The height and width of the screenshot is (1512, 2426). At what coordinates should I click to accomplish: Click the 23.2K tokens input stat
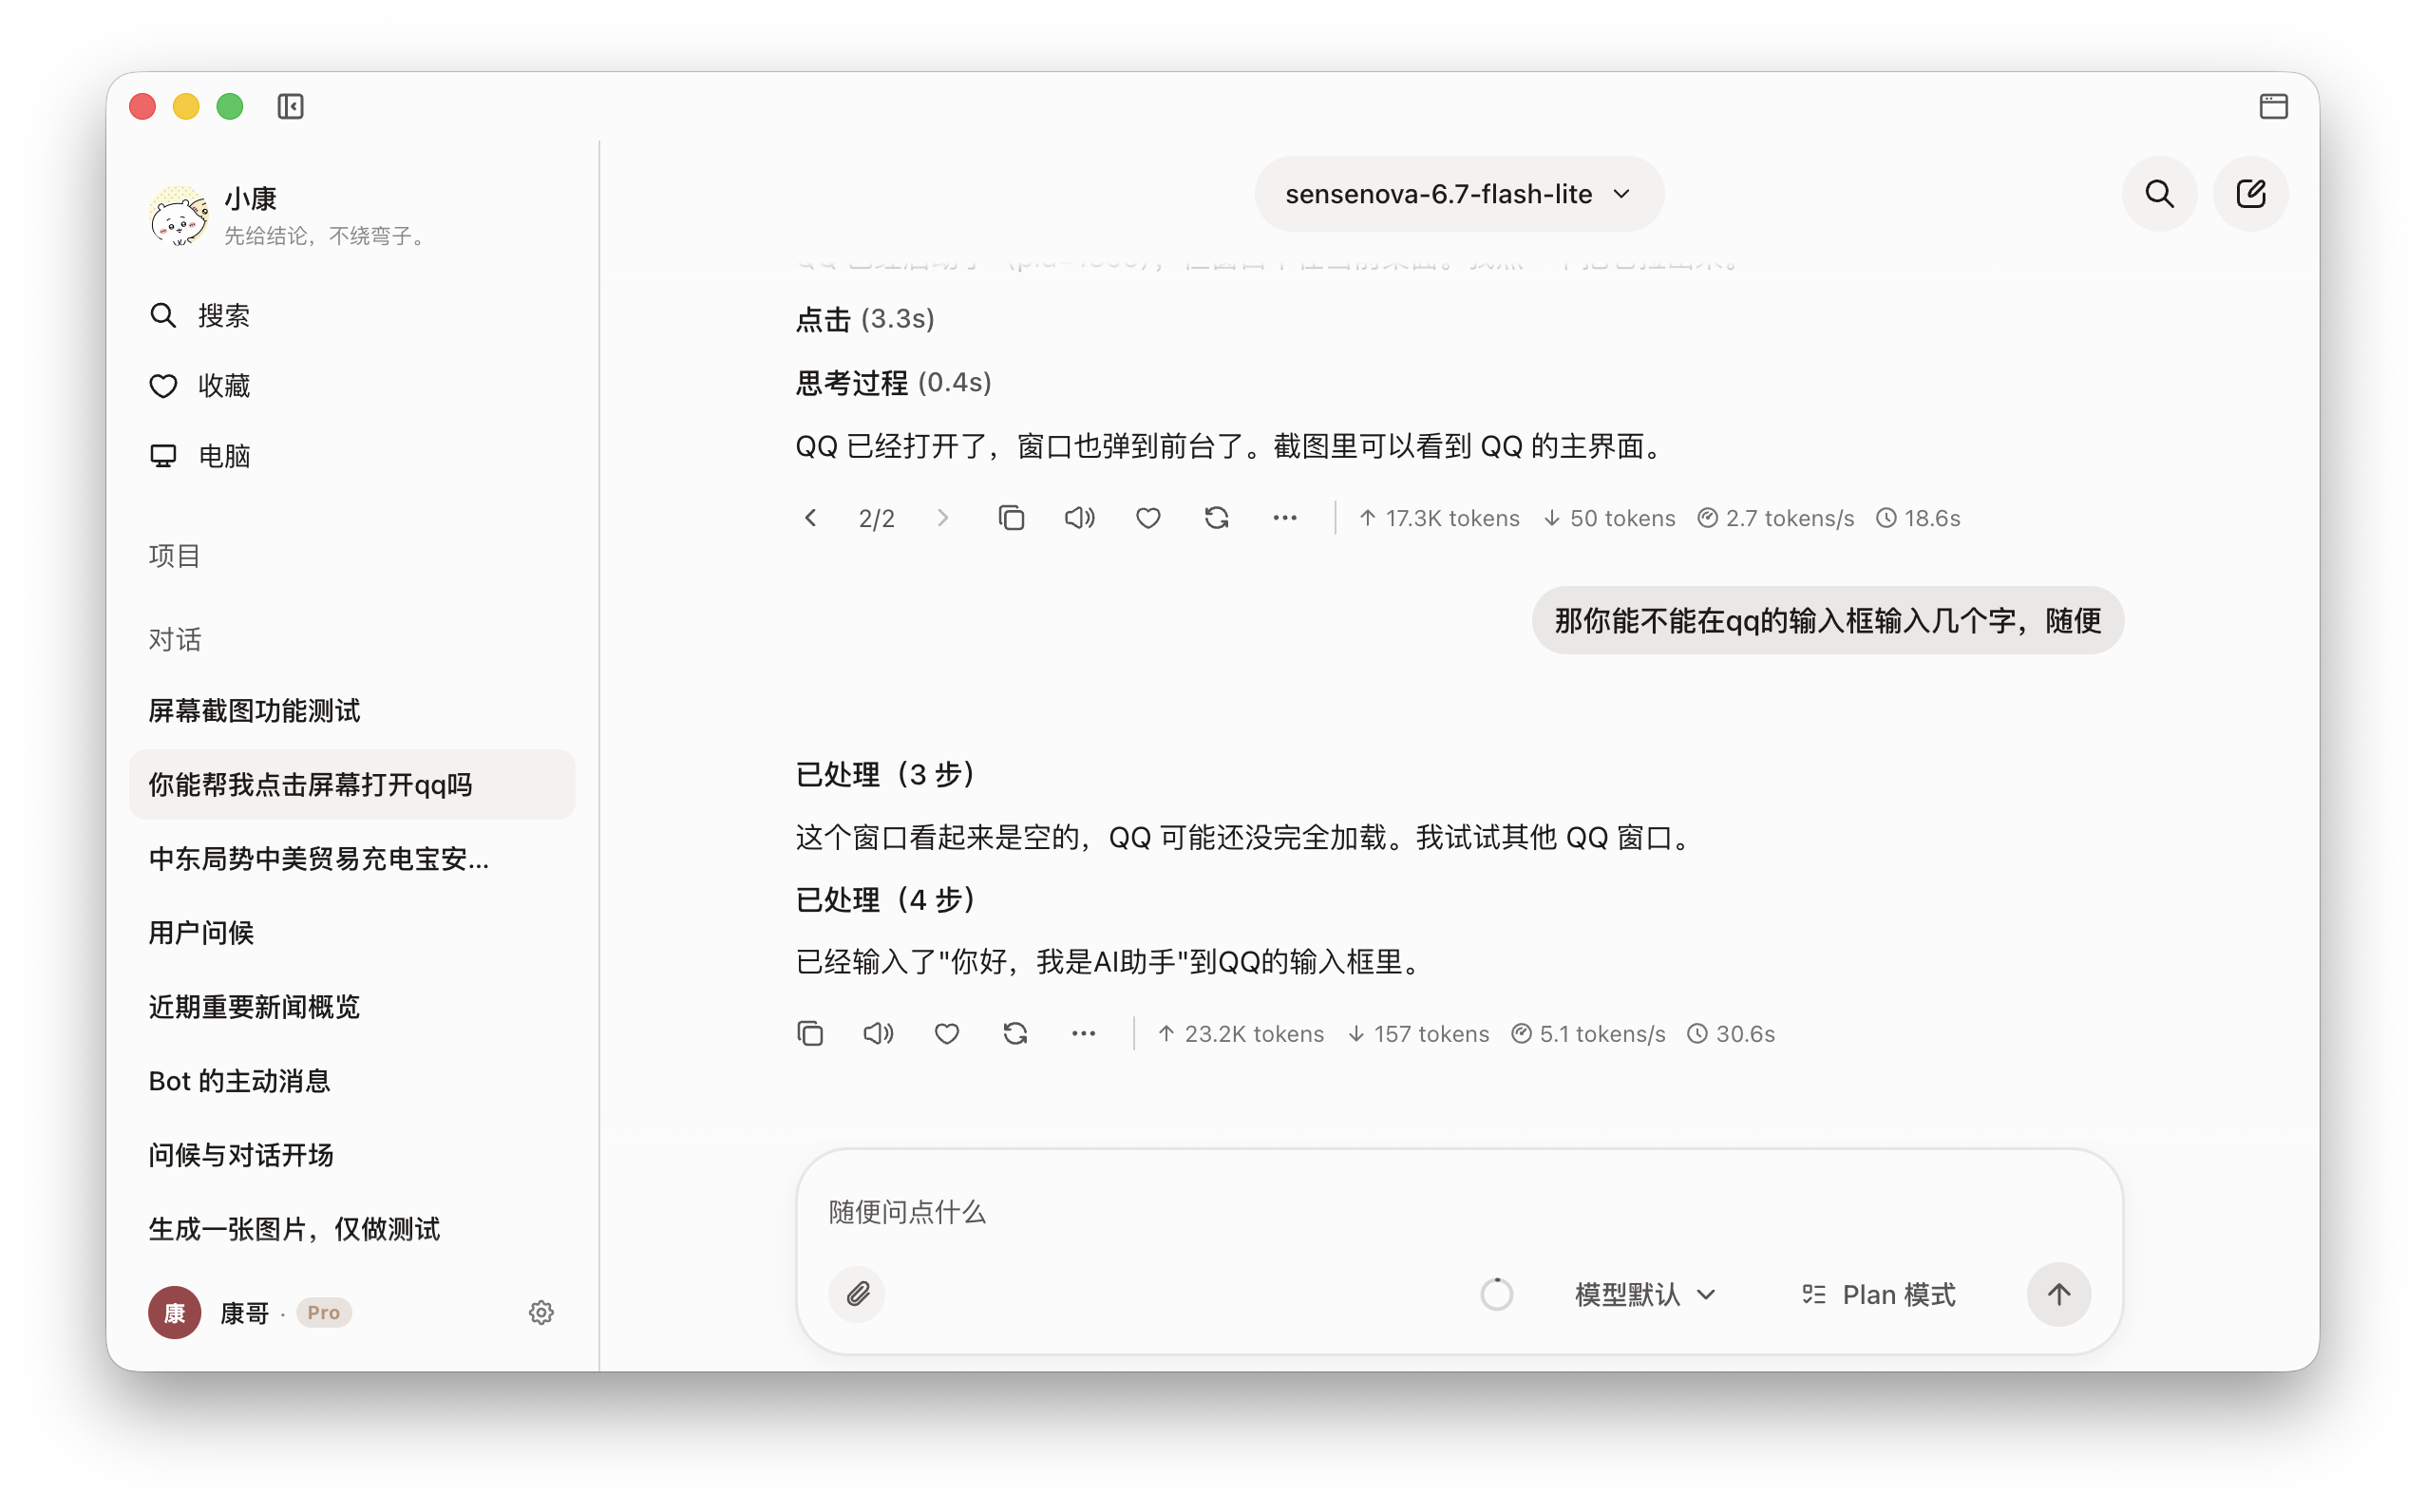click(x=1240, y=1033)
